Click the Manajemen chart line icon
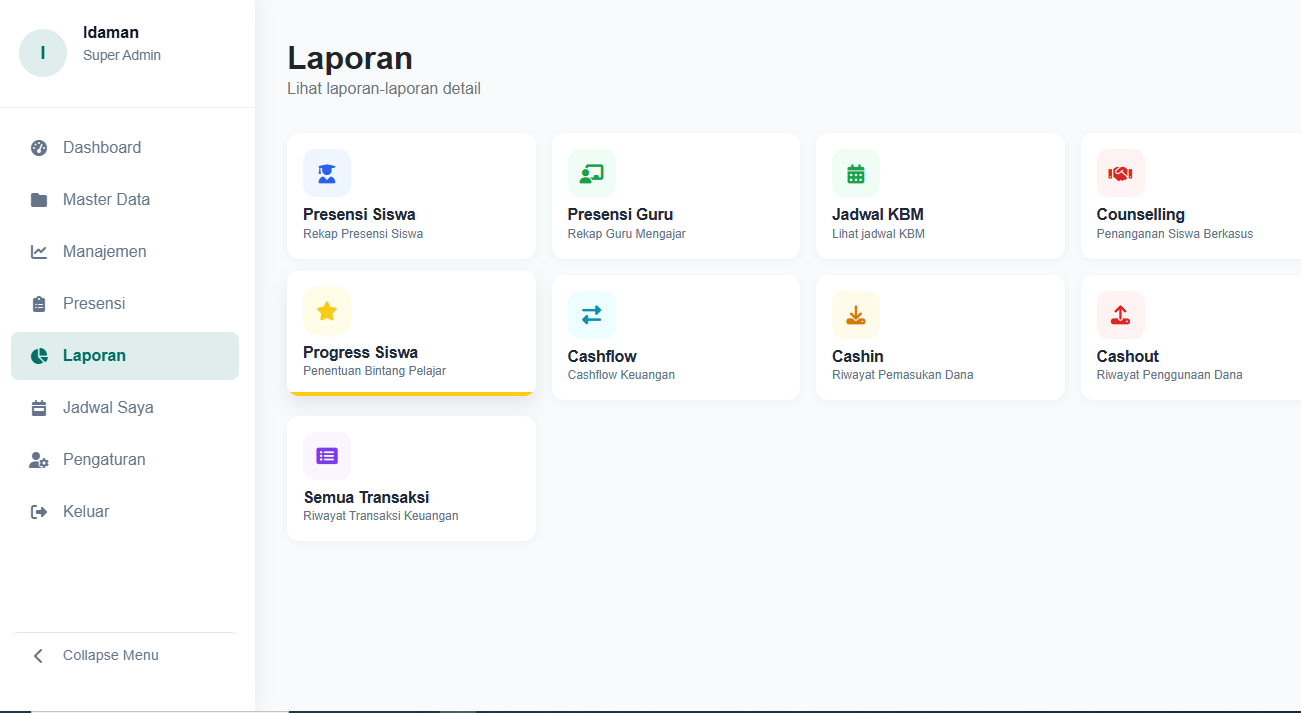 tap(39, 252)
